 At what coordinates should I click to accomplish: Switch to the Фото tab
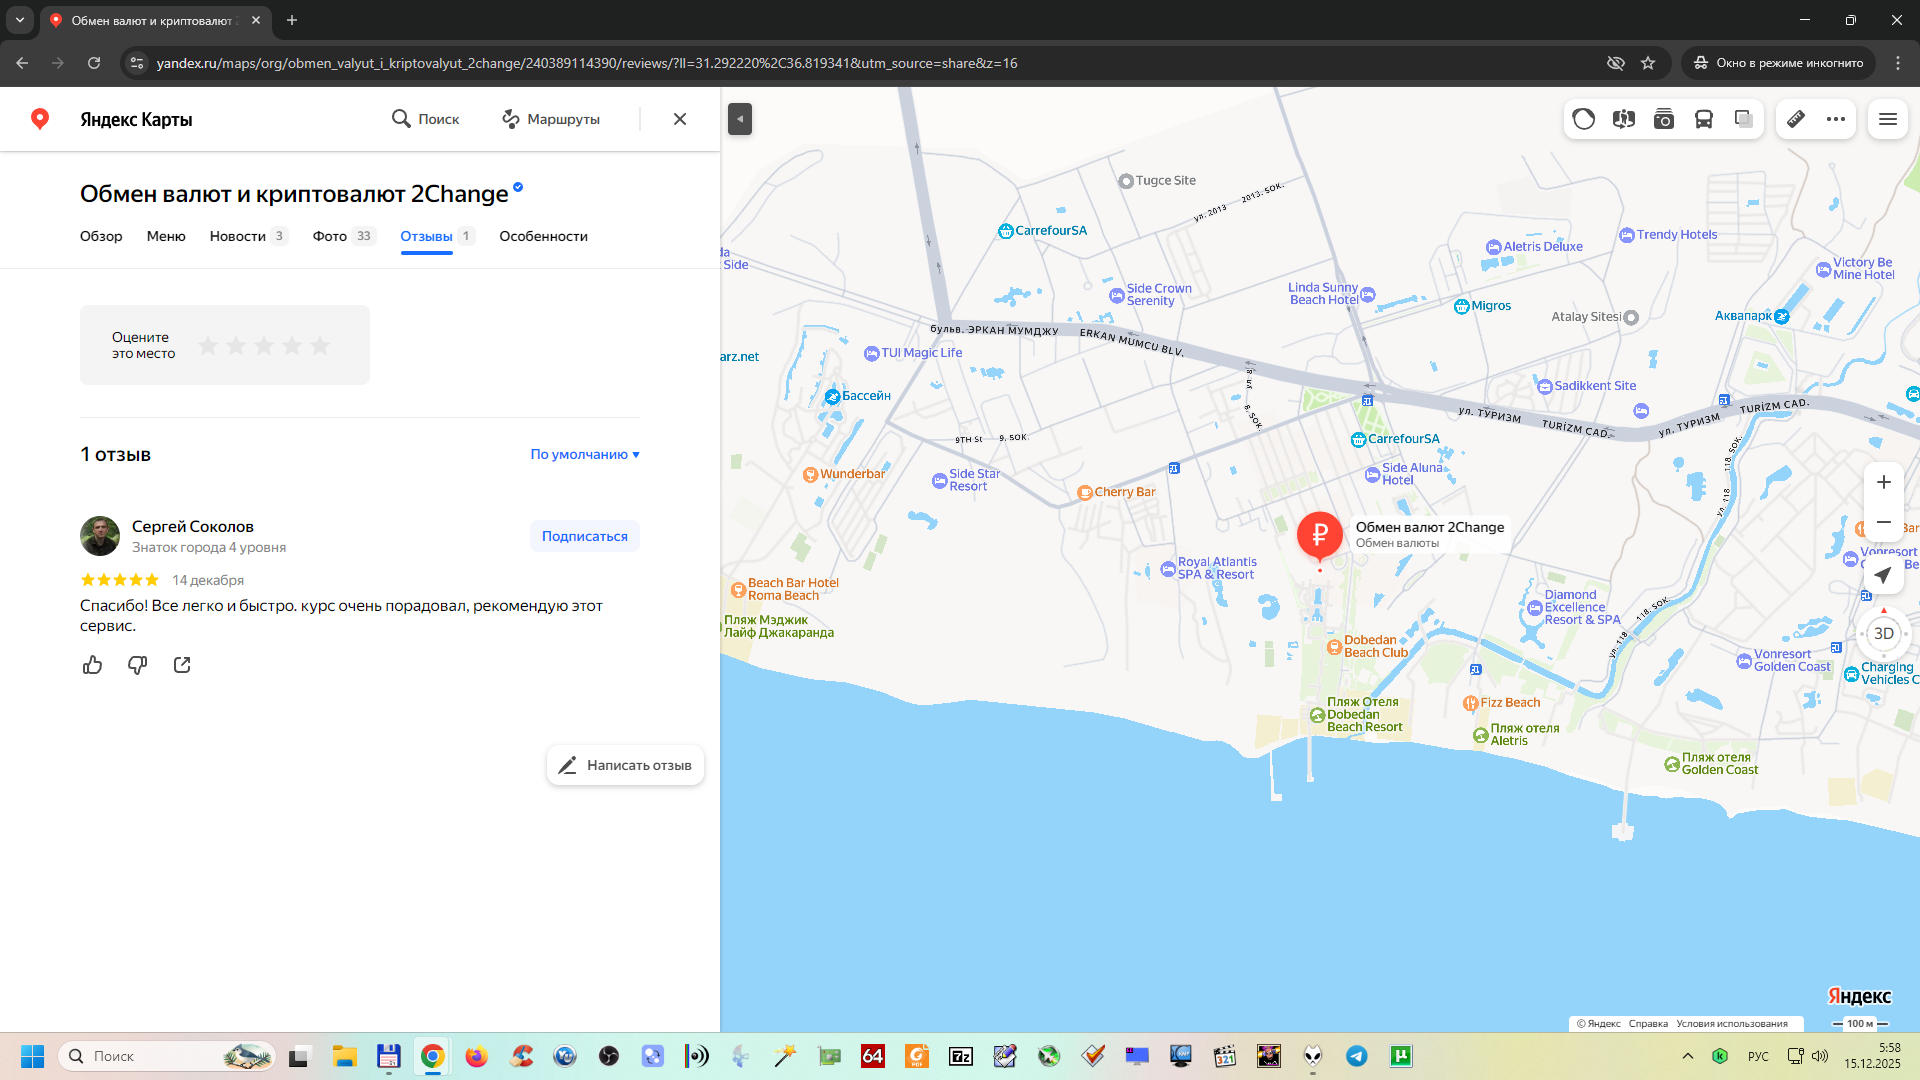(330, 236)
